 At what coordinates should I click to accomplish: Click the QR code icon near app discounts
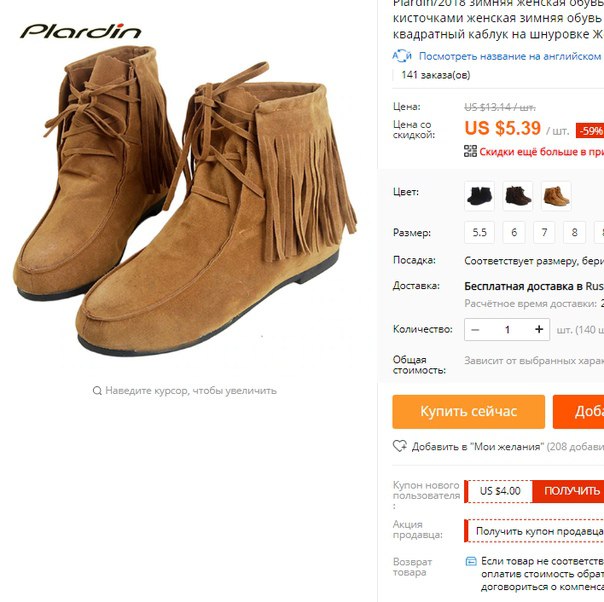coord(470,151)
